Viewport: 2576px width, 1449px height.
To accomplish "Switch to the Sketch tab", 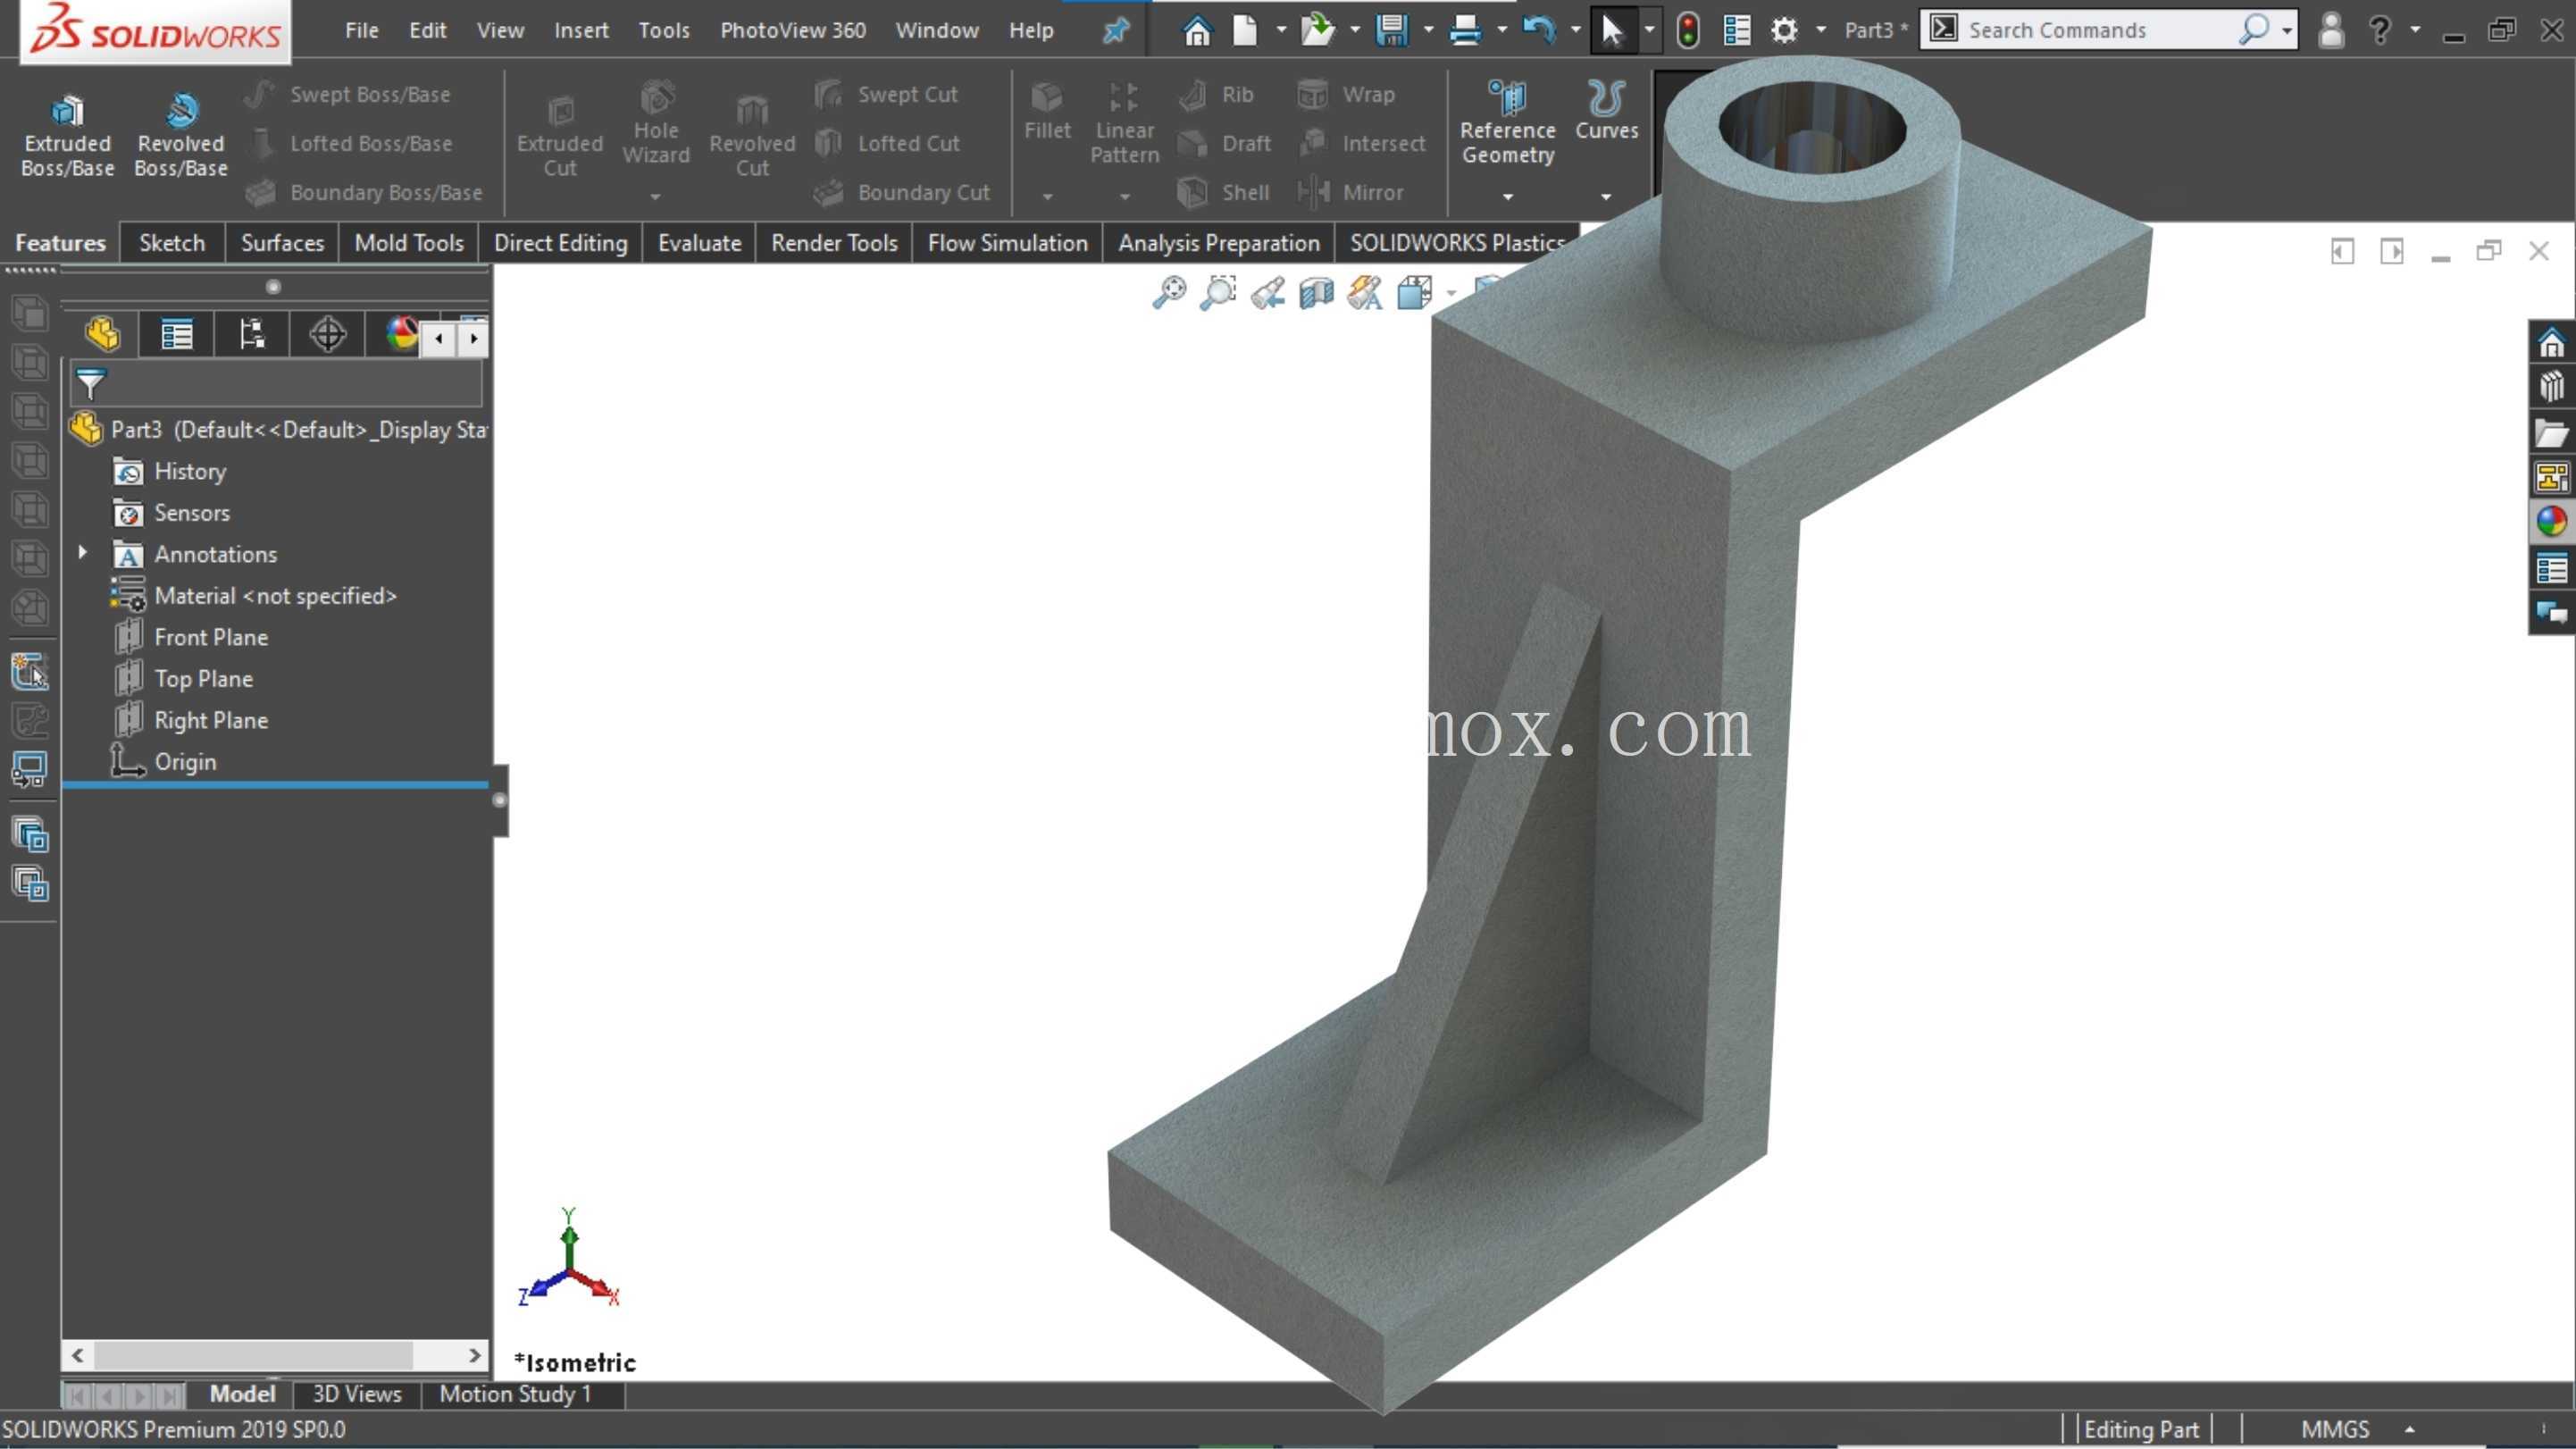I will tap(172, 243).
